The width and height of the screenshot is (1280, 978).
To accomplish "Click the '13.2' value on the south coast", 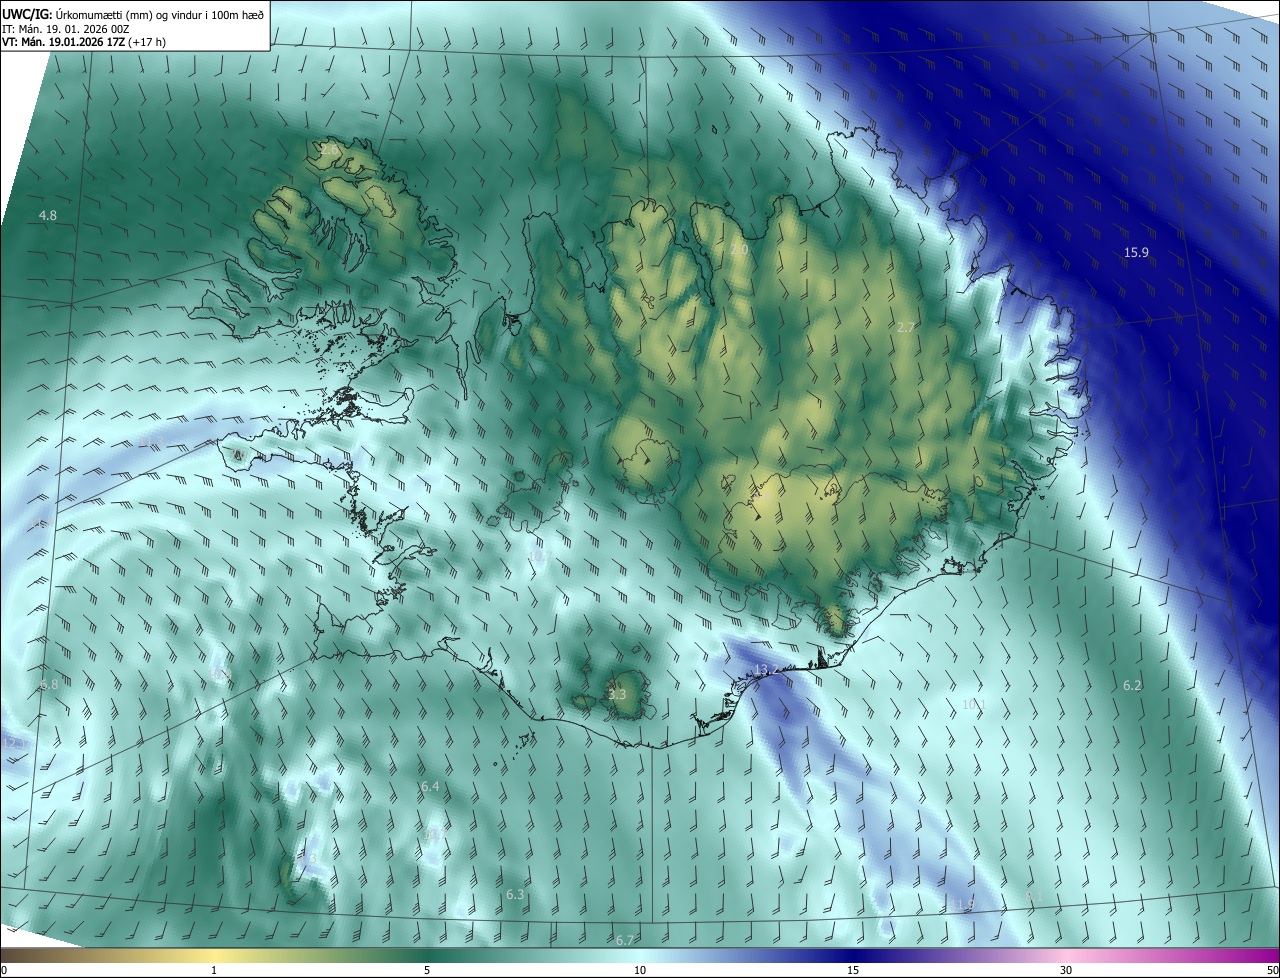I will click(766, 670).
